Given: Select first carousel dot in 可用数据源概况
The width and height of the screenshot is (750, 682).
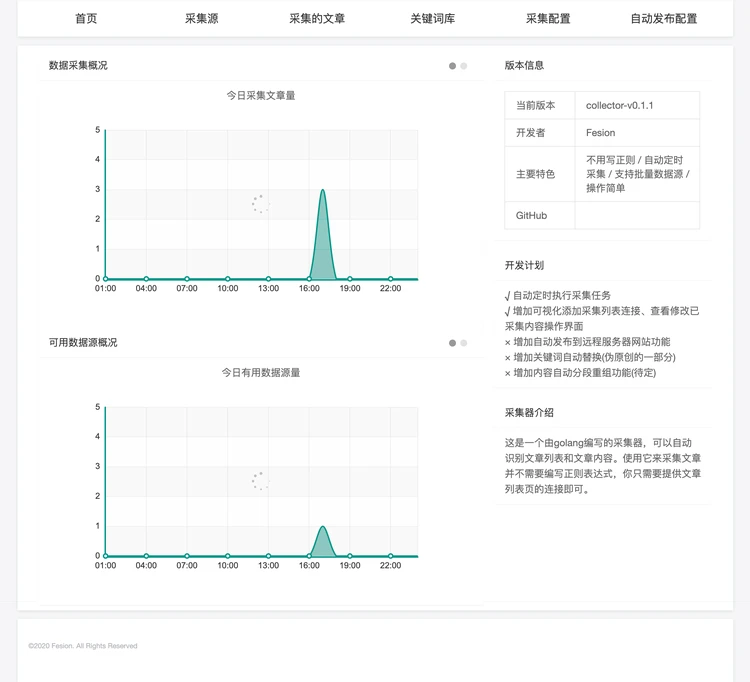Looking at the screenshot, I should (452, 343).
